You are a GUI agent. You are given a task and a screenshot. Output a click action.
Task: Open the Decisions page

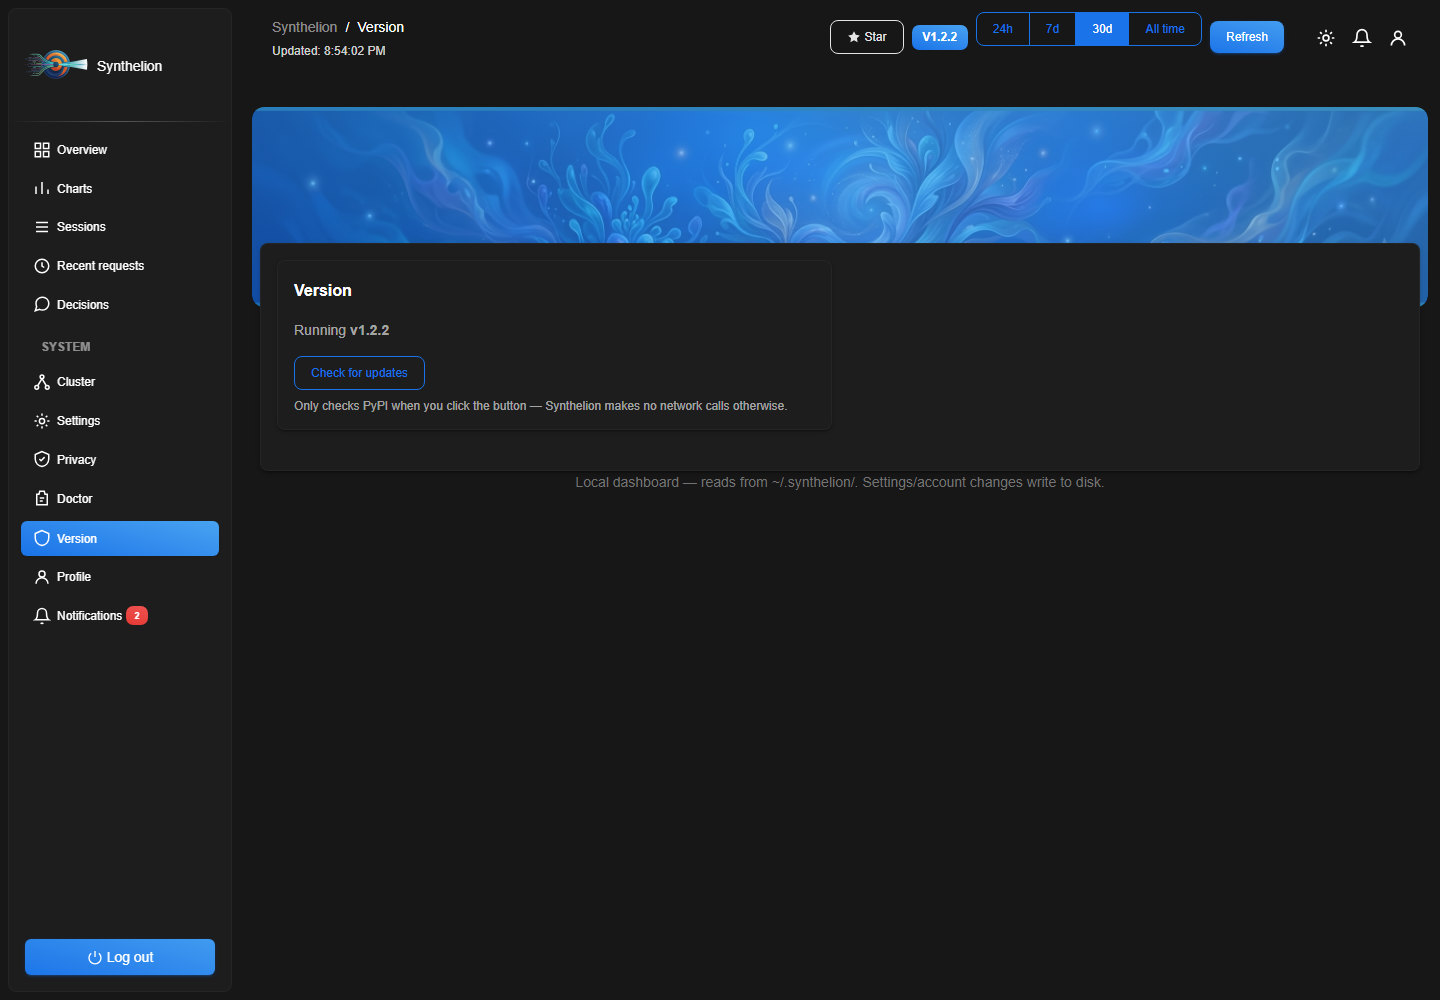point(120,305)
